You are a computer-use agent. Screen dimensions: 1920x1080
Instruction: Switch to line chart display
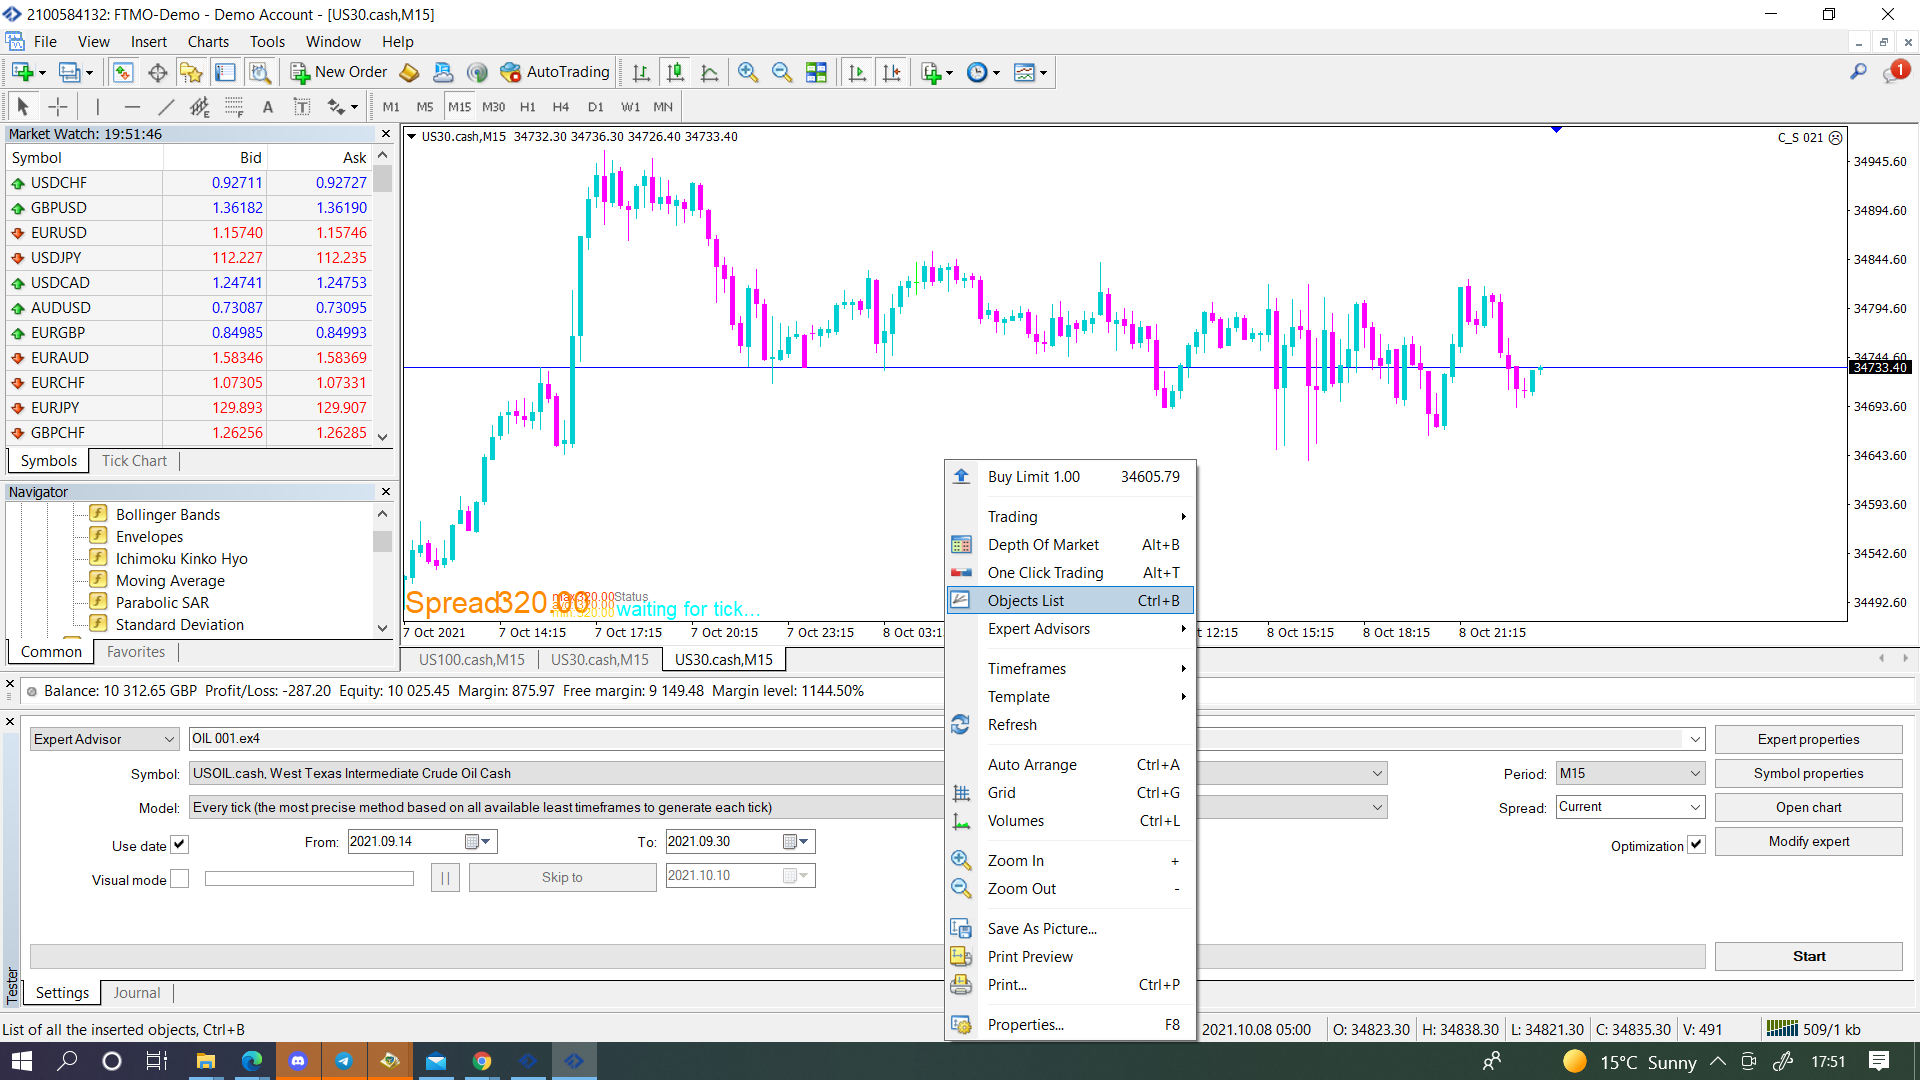(710, 72)
